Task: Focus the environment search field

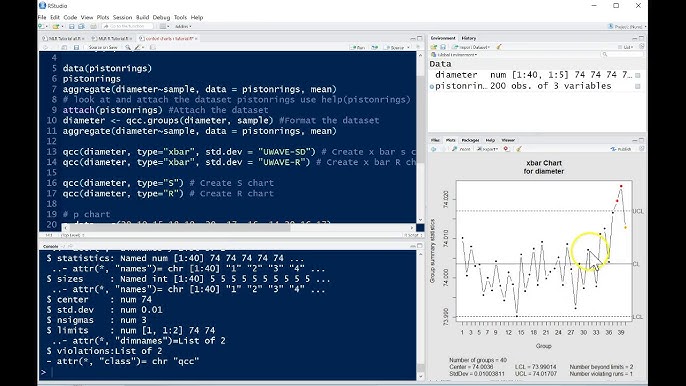Action: pos(623,55)
